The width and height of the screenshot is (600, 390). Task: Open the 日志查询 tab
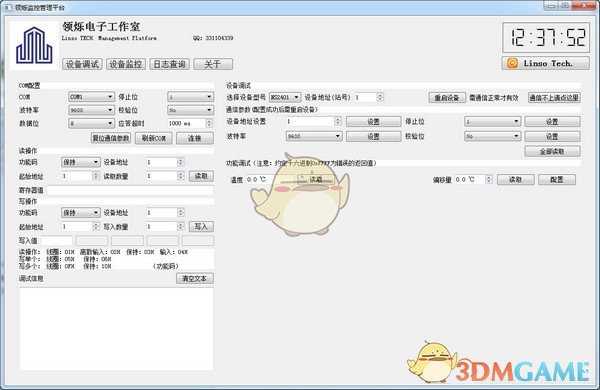170,64
